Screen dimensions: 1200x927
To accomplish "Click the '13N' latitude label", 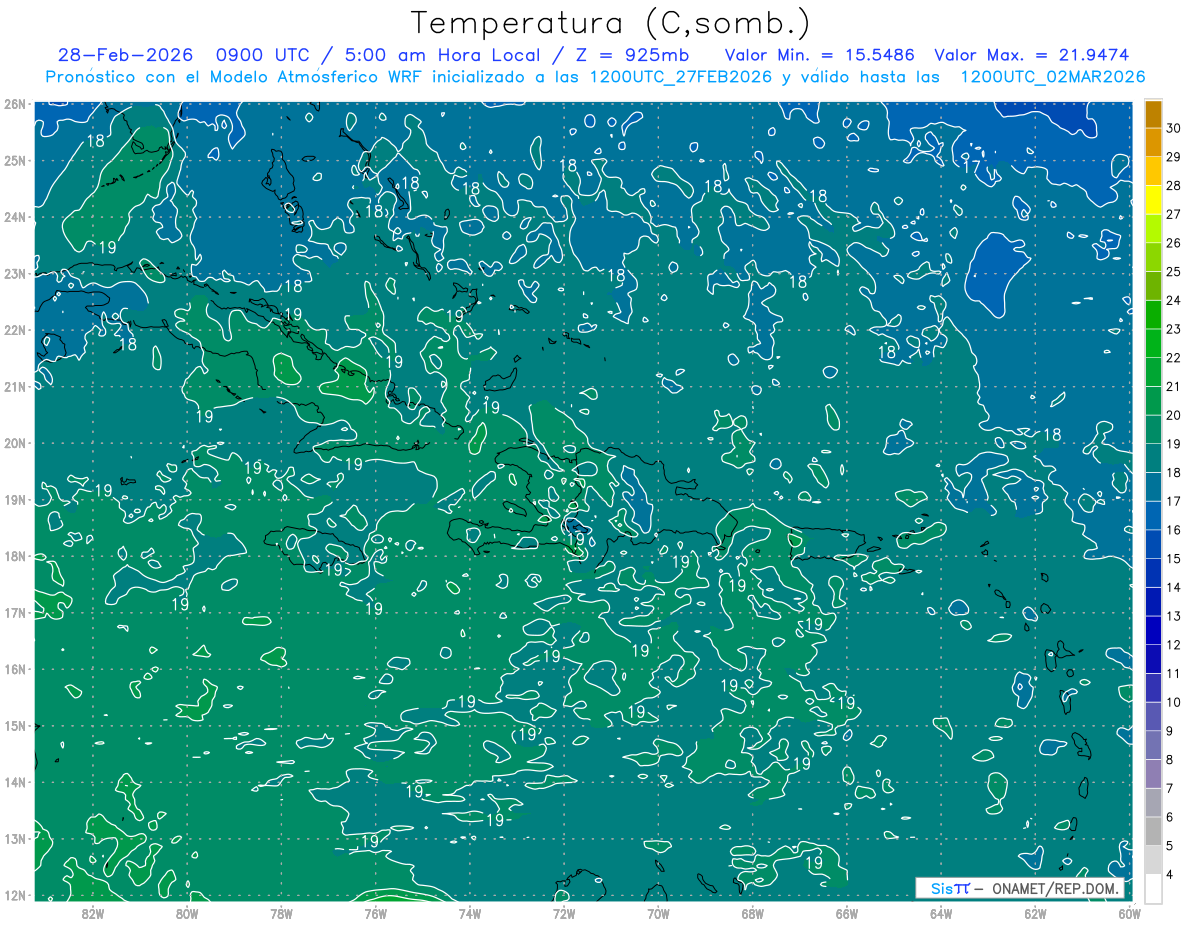I will click(16, 838).
